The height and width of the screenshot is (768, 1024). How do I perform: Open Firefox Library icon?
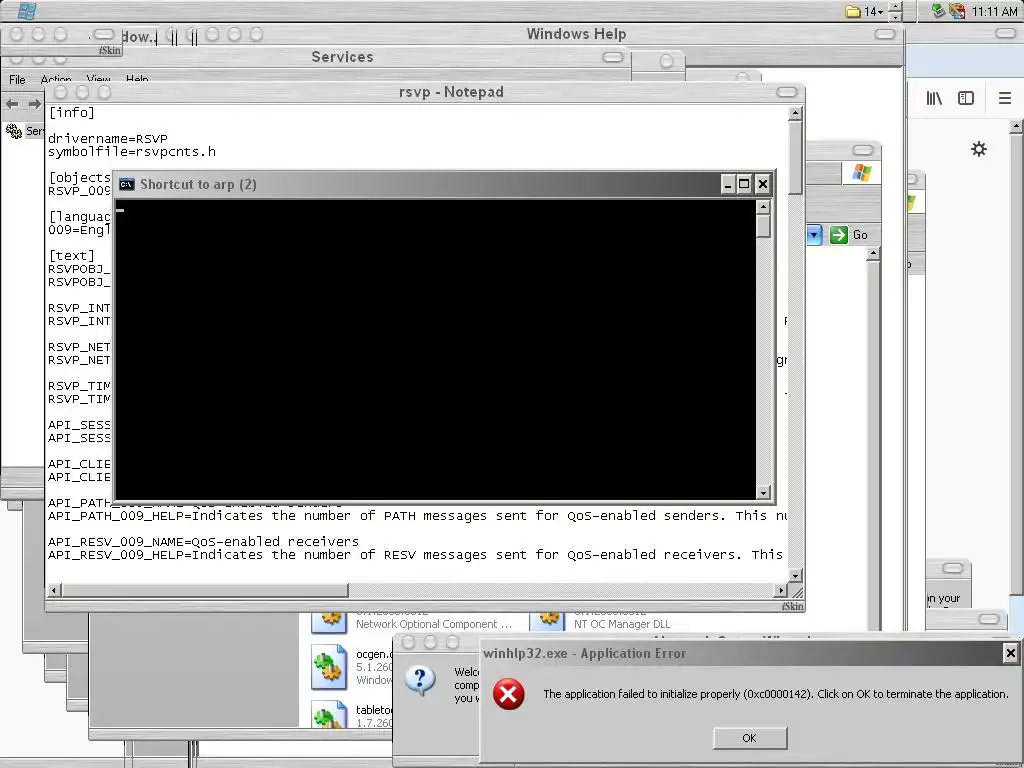point(934,98)
